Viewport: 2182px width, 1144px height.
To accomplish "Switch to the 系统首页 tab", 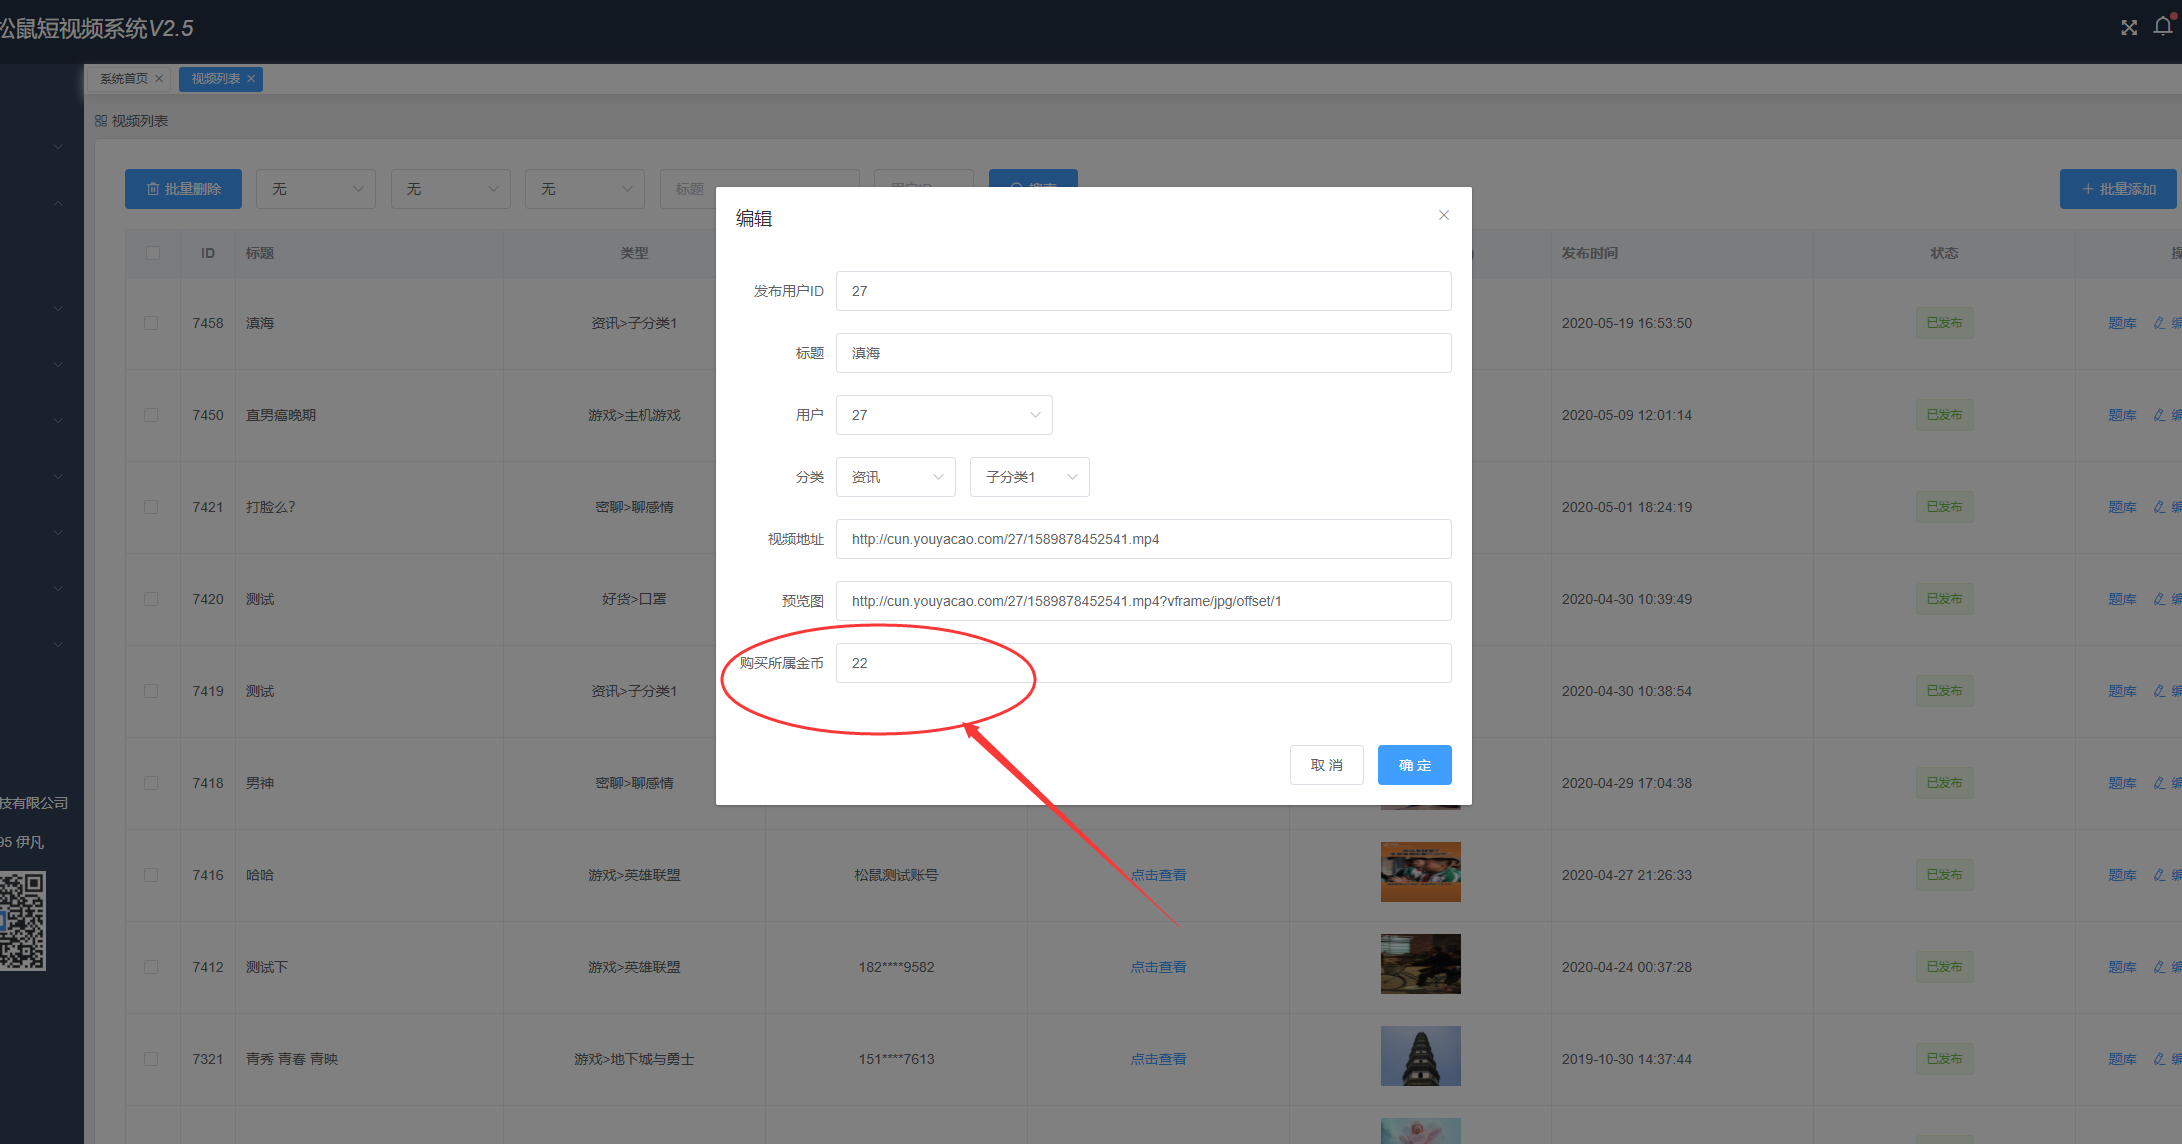I will click(x=123, y=79).
